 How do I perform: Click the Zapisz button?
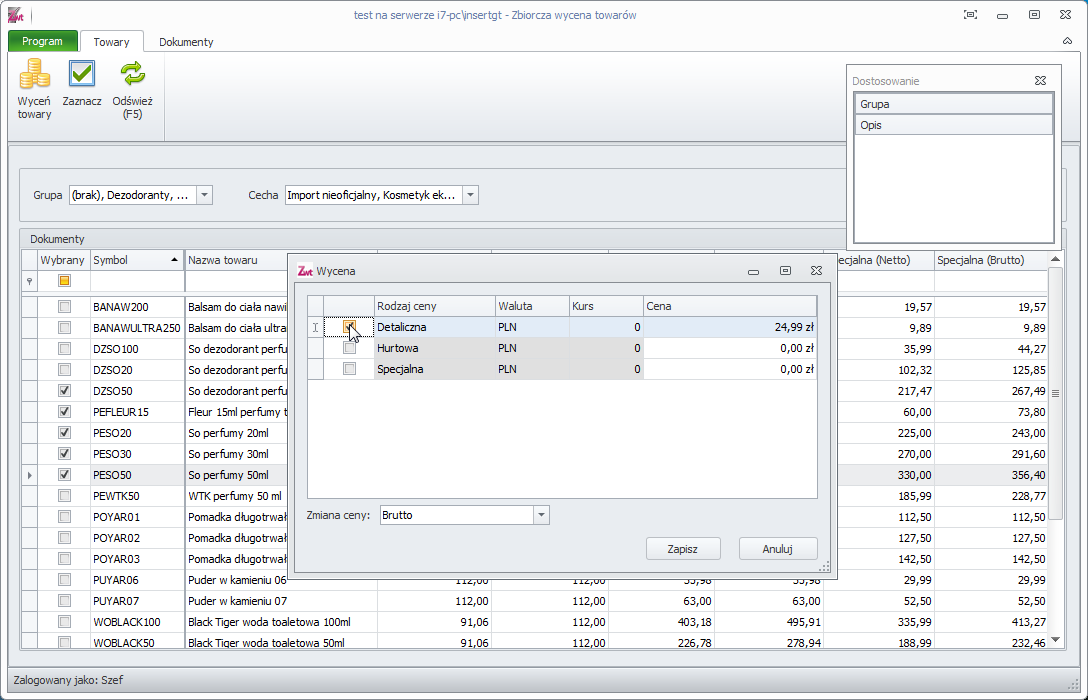tap(683, 549)
